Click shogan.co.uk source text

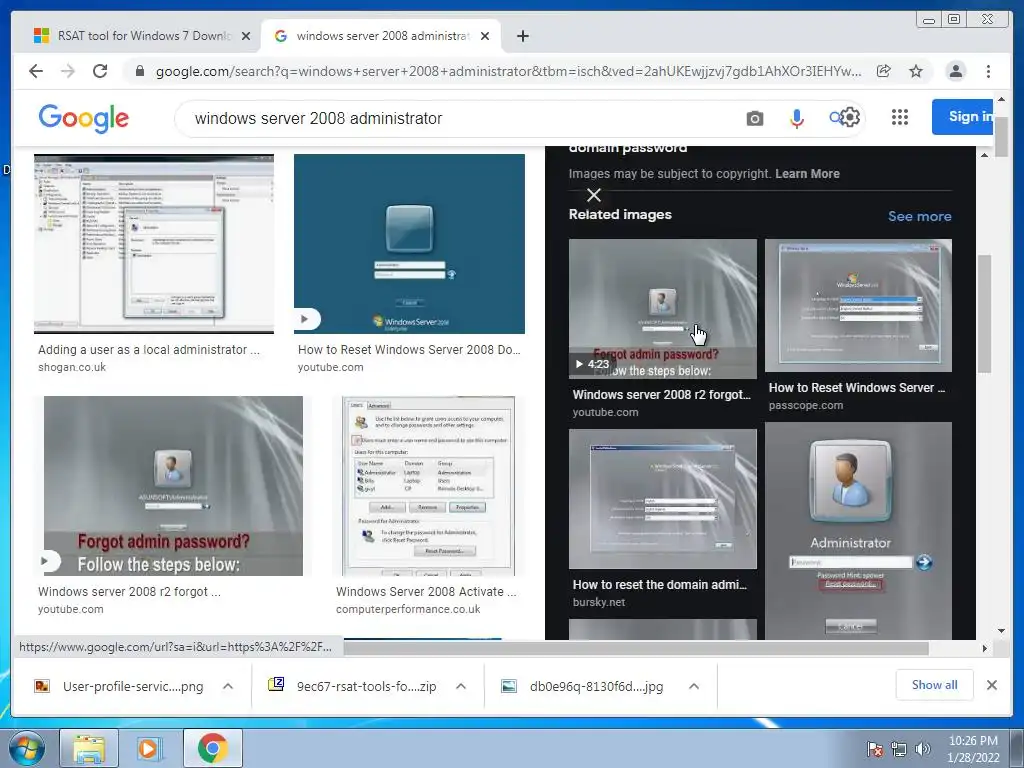(x=72, y=367)
